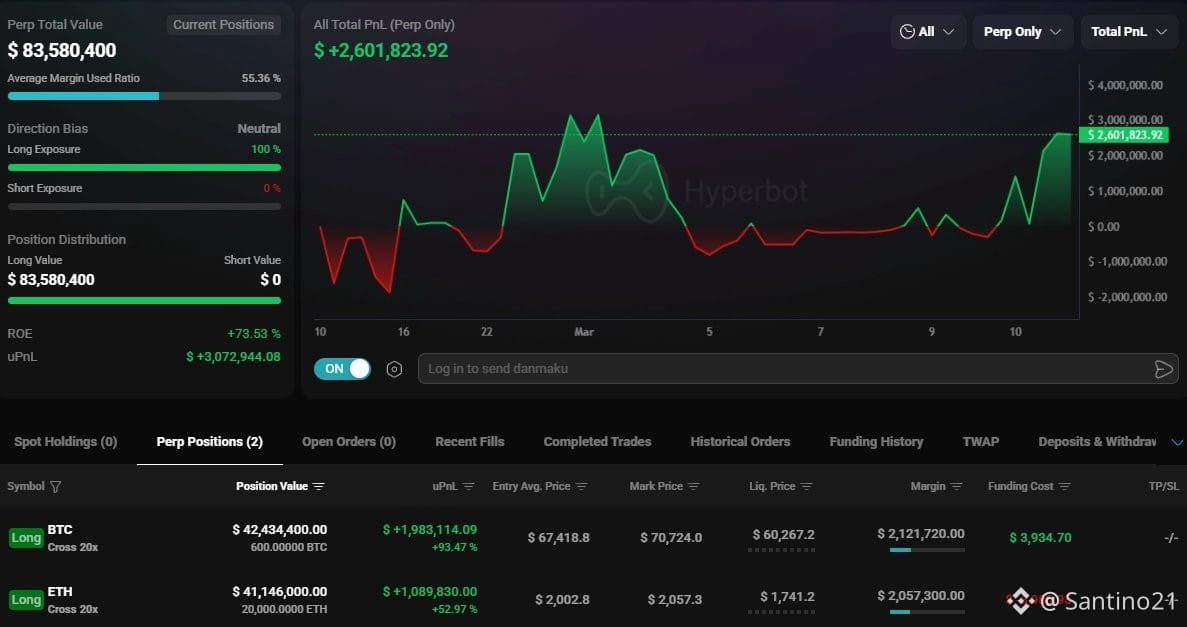
Task: Click the green 2,601,823.92 chart price tag
Action: pyautogui.click(x=1124, y=135)
